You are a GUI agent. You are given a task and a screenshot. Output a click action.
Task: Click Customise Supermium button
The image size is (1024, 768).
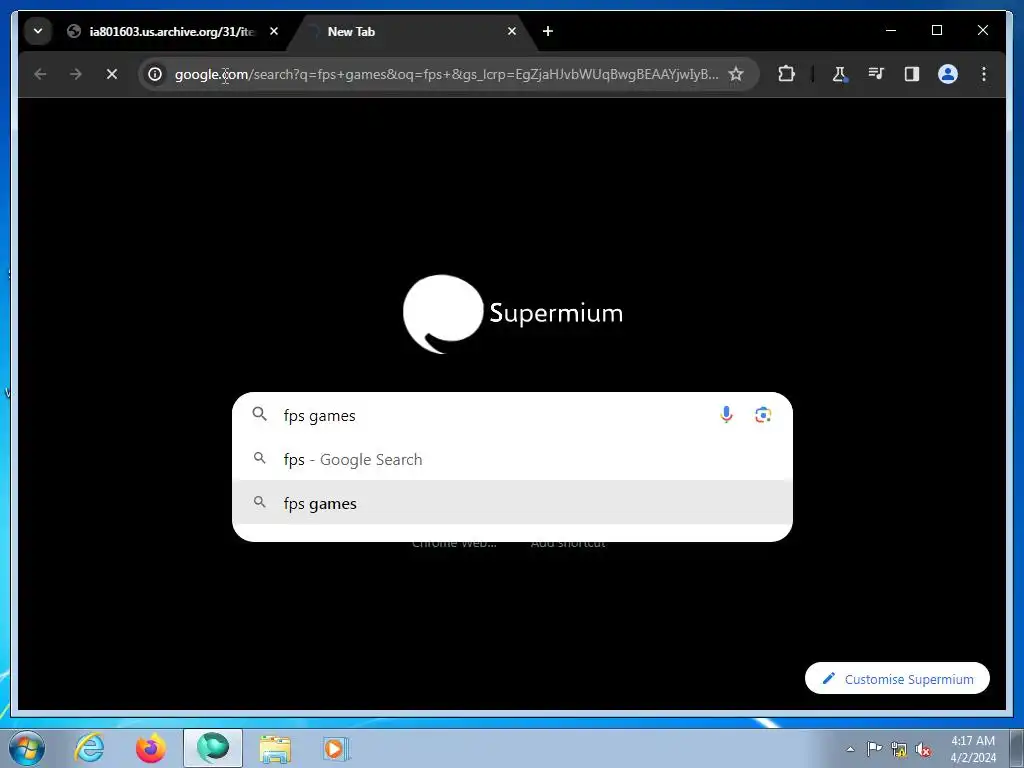897,679
